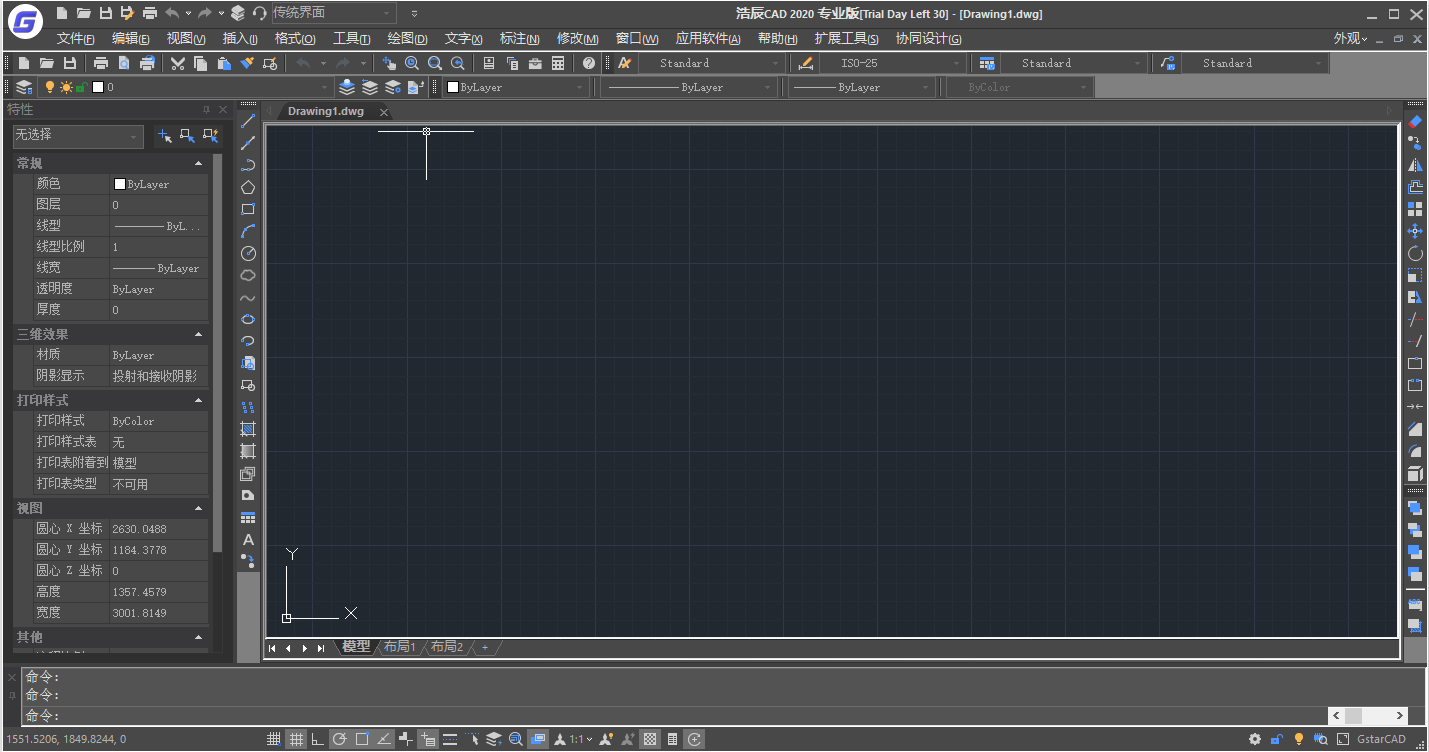Choose the multiline Text tool (A)
This screenshot has height=752, width=1429.
(x=248, y=539)
